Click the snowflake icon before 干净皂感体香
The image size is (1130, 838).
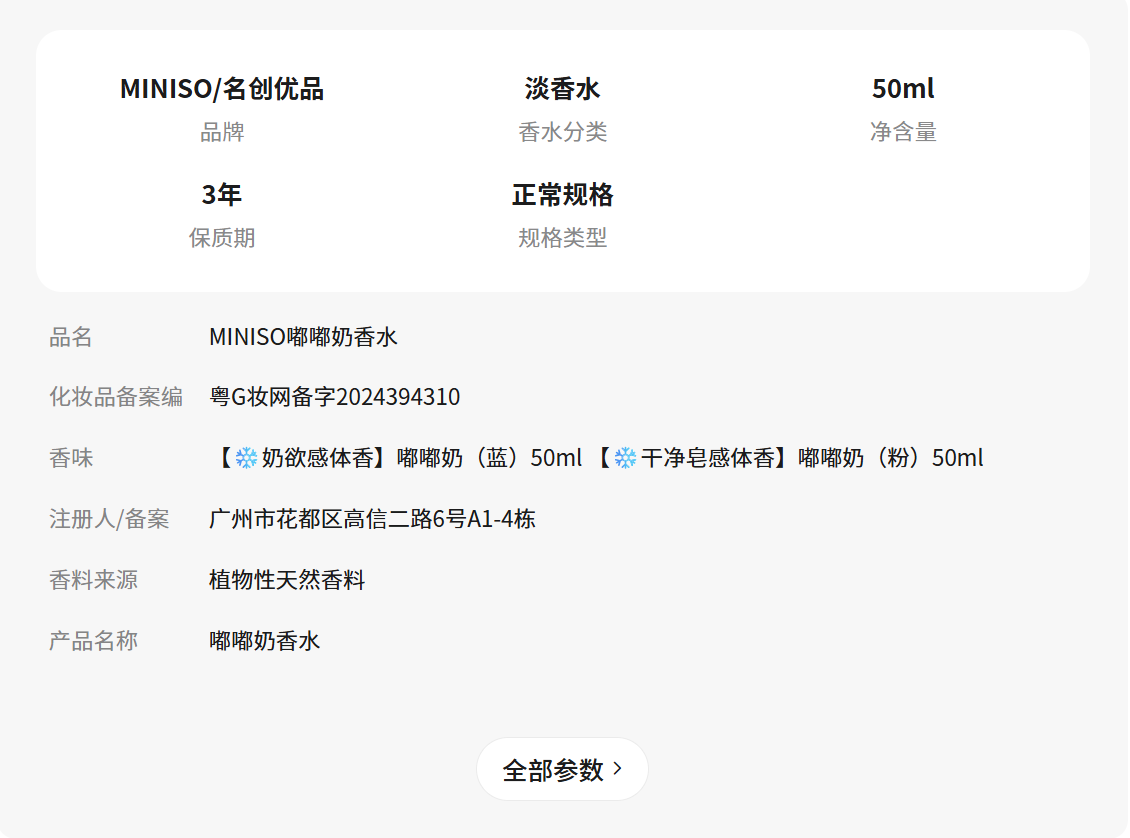pyautogui.click(x=625, y=458)
